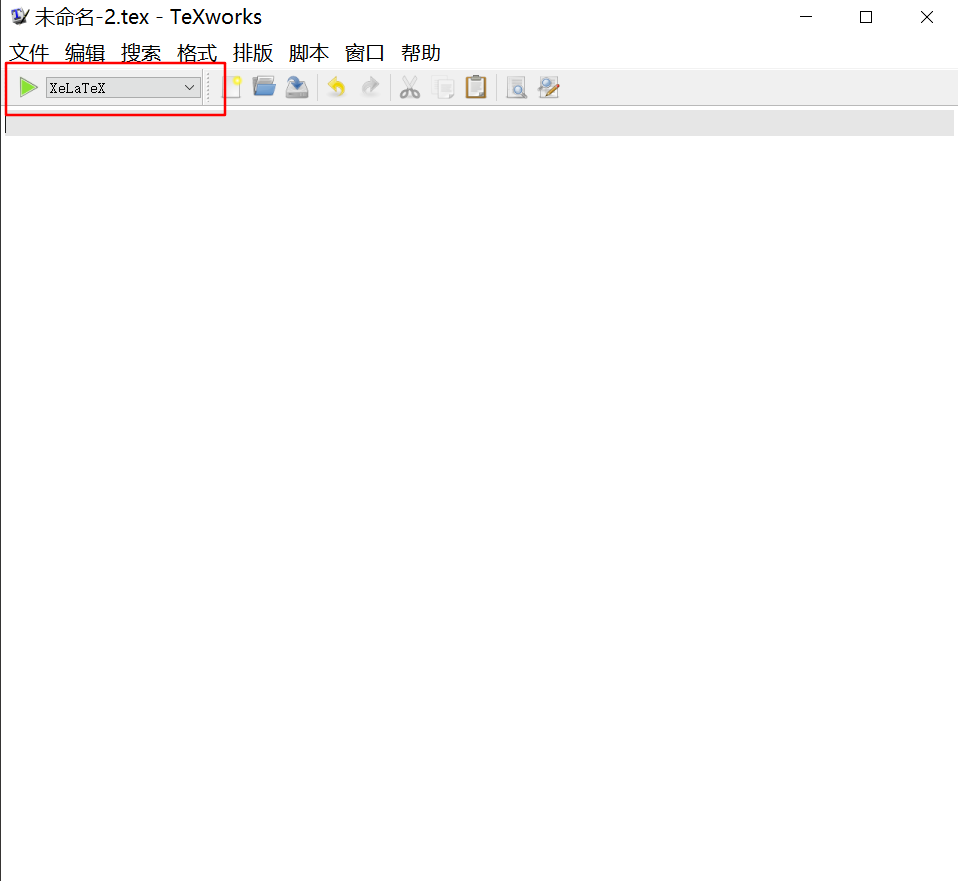Paste using the clipboard icon
Screen dimensions: 958x881
[x=476, y=87]
